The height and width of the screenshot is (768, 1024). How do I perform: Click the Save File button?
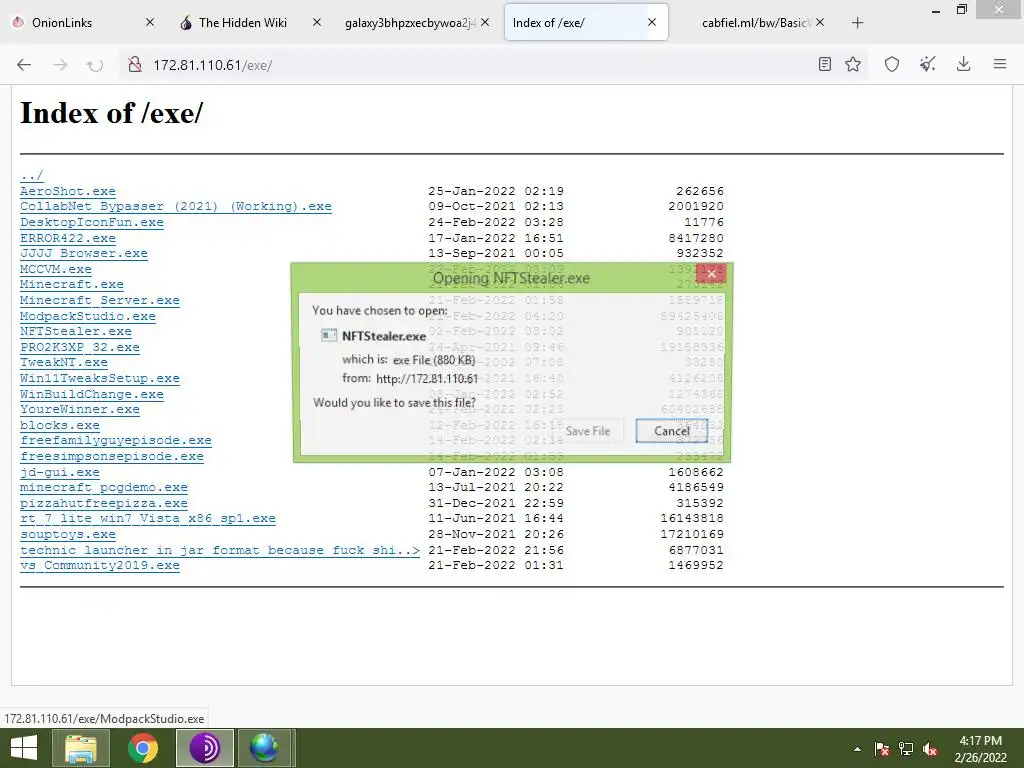[588, 431]
